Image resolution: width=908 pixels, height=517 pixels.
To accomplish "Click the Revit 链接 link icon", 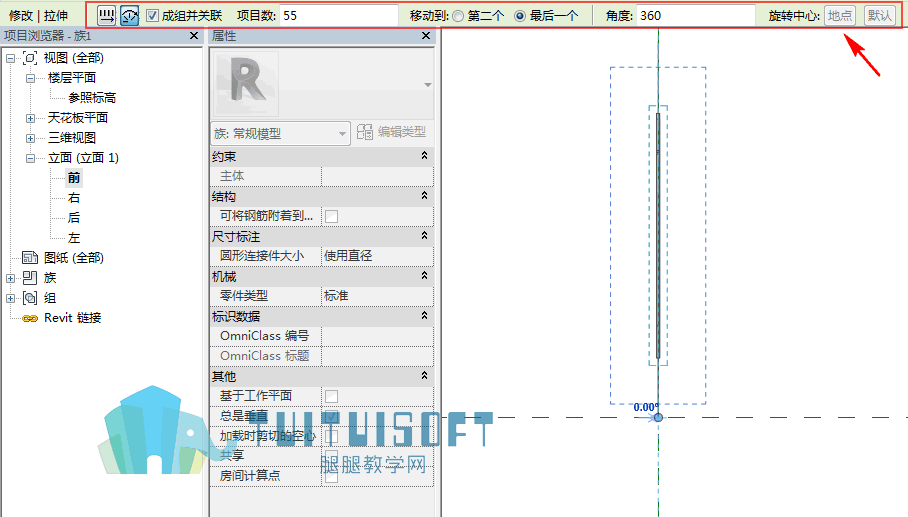I will [x=30, y=318].
